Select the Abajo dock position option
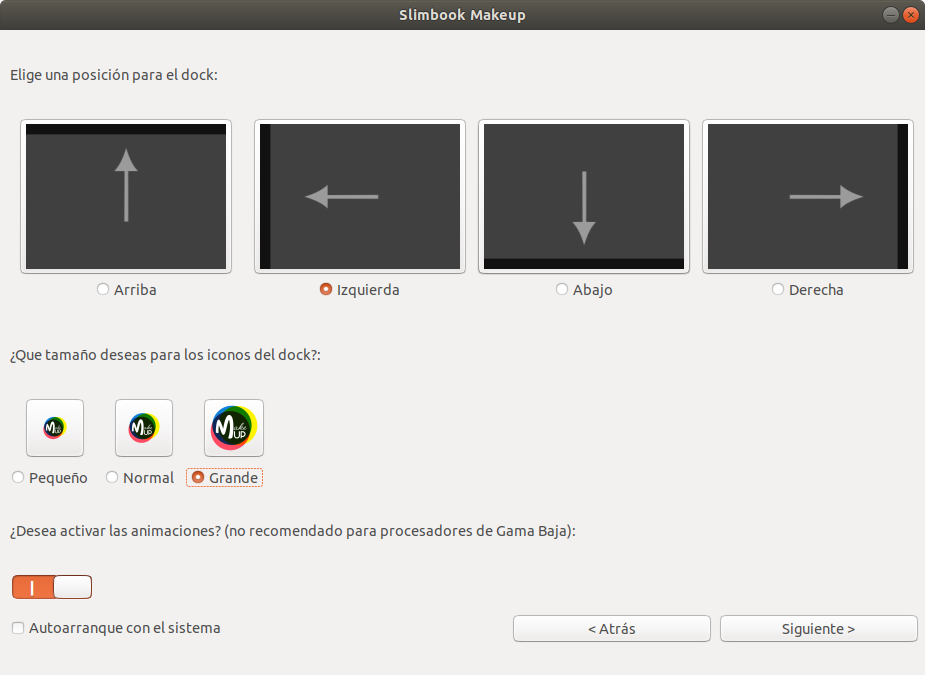 (562, 290)
